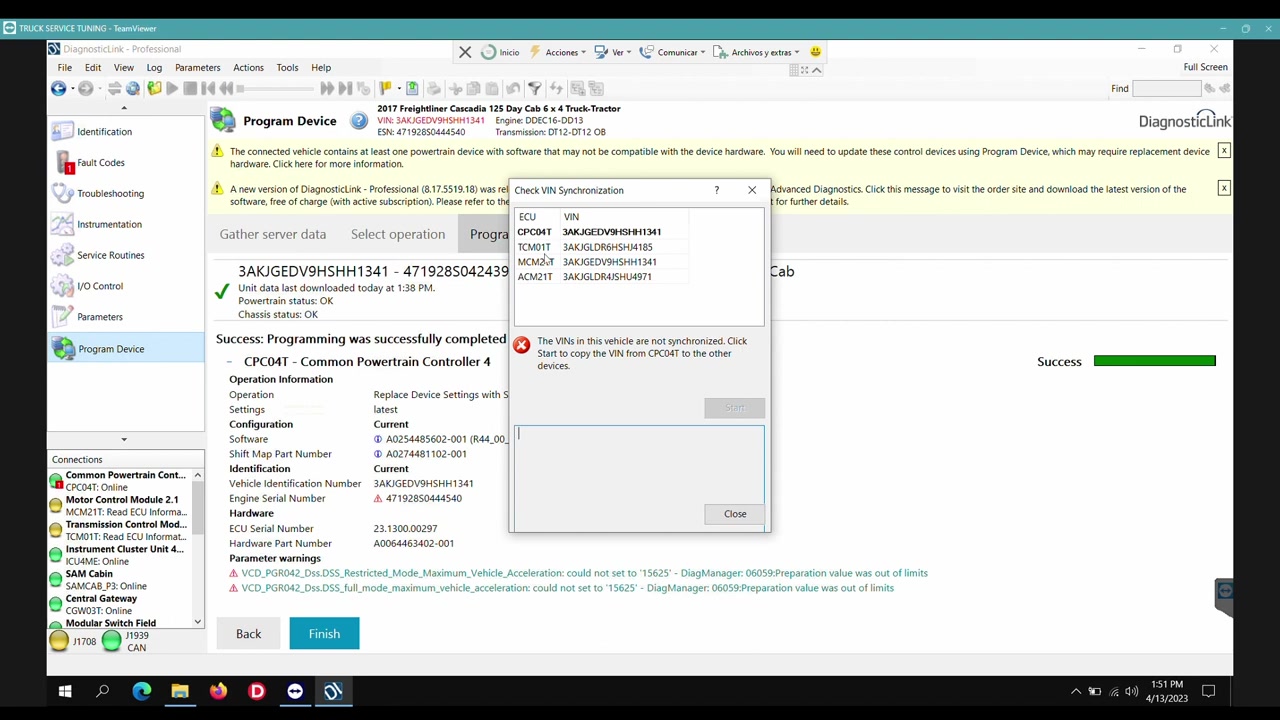The height and width of the screenshot is (720, 1280).
Task: Open the File menu
Action: [64, 68]
